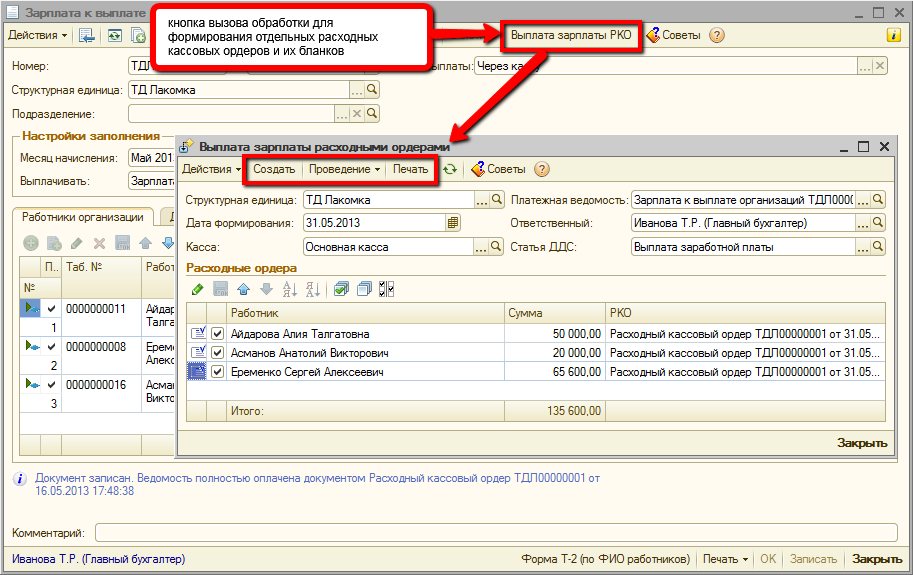Screen dimensions: 913x575
Task: Switch to the Работники организации tab
Action: pyautogui.click(x=83, y=217)
